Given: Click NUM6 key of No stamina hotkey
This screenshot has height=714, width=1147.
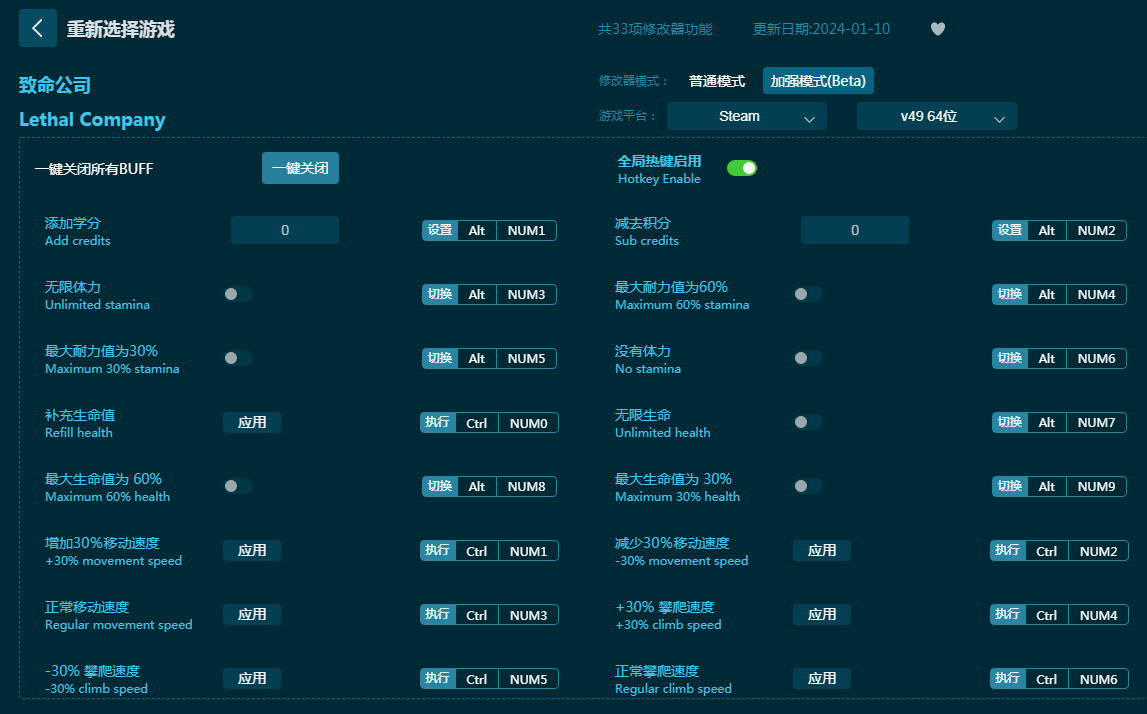Looking at the screenshot, I should 1097,358.
